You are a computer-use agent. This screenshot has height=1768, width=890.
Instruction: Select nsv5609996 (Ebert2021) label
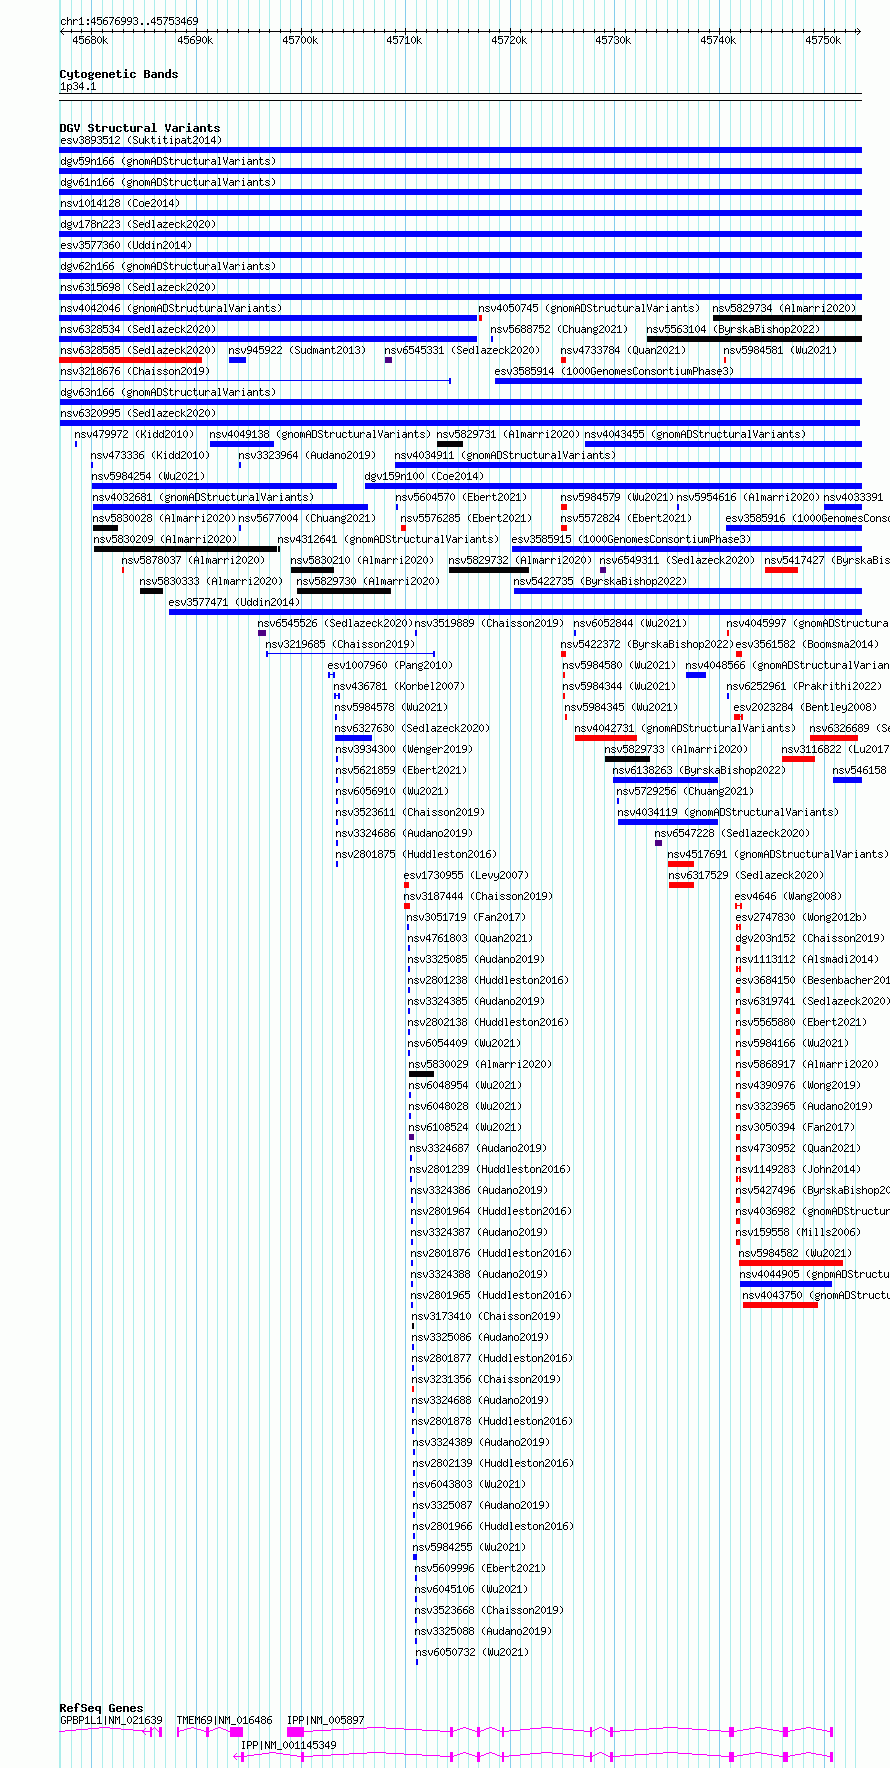pos(480,1568)
